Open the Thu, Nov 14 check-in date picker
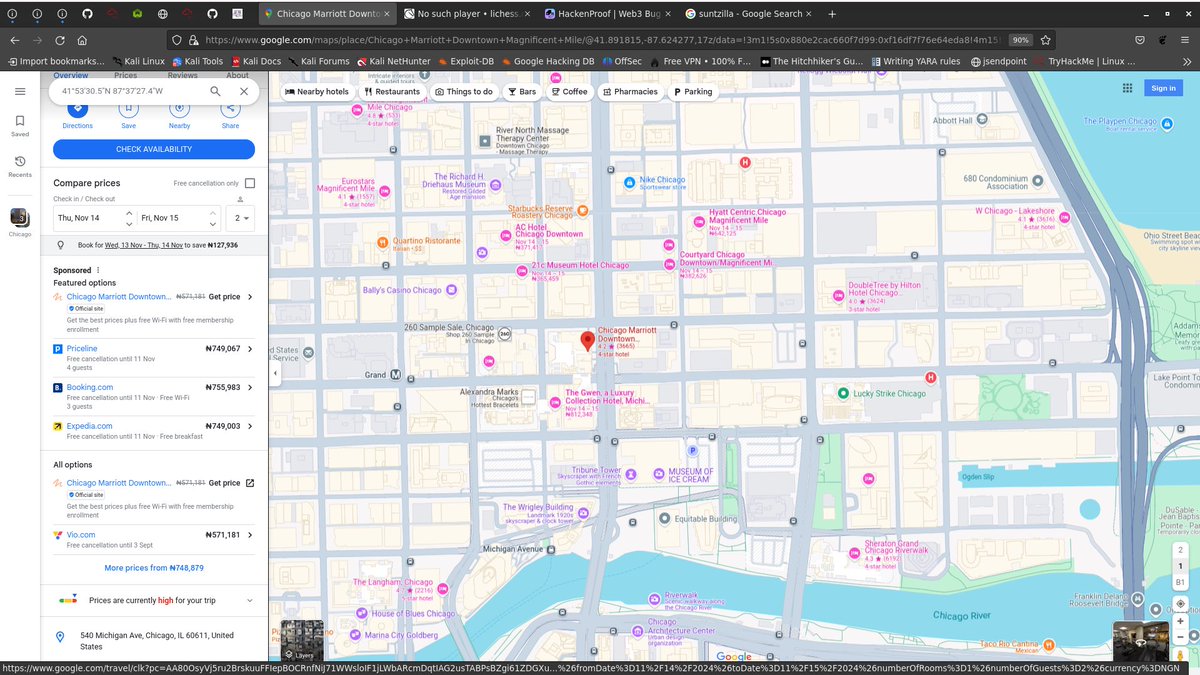 (x=94, y=217)
